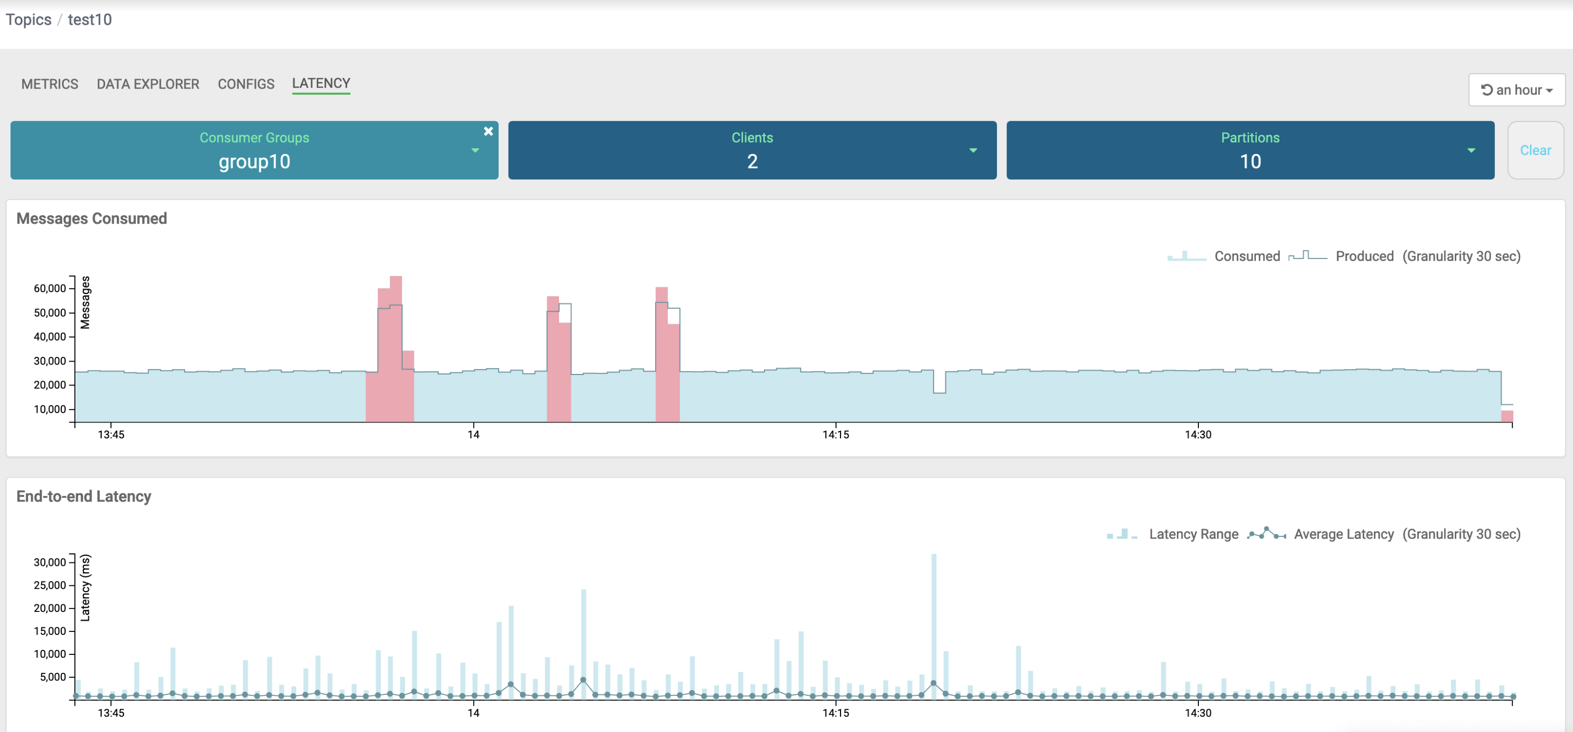Switch to the METRICS tab

[50, 84]
